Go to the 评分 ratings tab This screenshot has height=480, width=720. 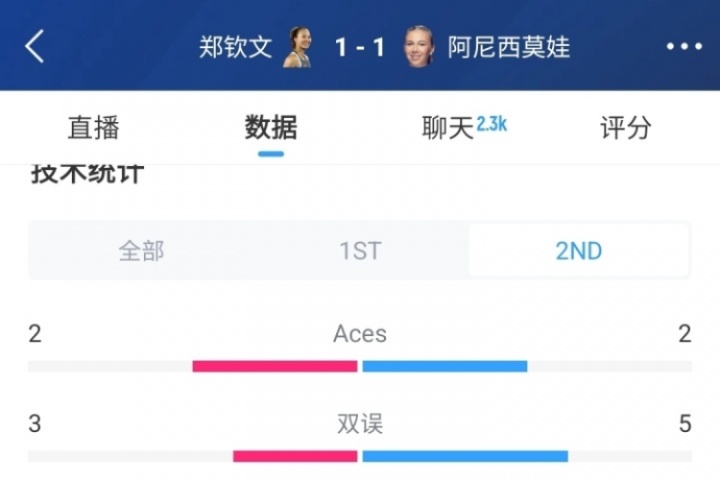(x=625, y=127)
